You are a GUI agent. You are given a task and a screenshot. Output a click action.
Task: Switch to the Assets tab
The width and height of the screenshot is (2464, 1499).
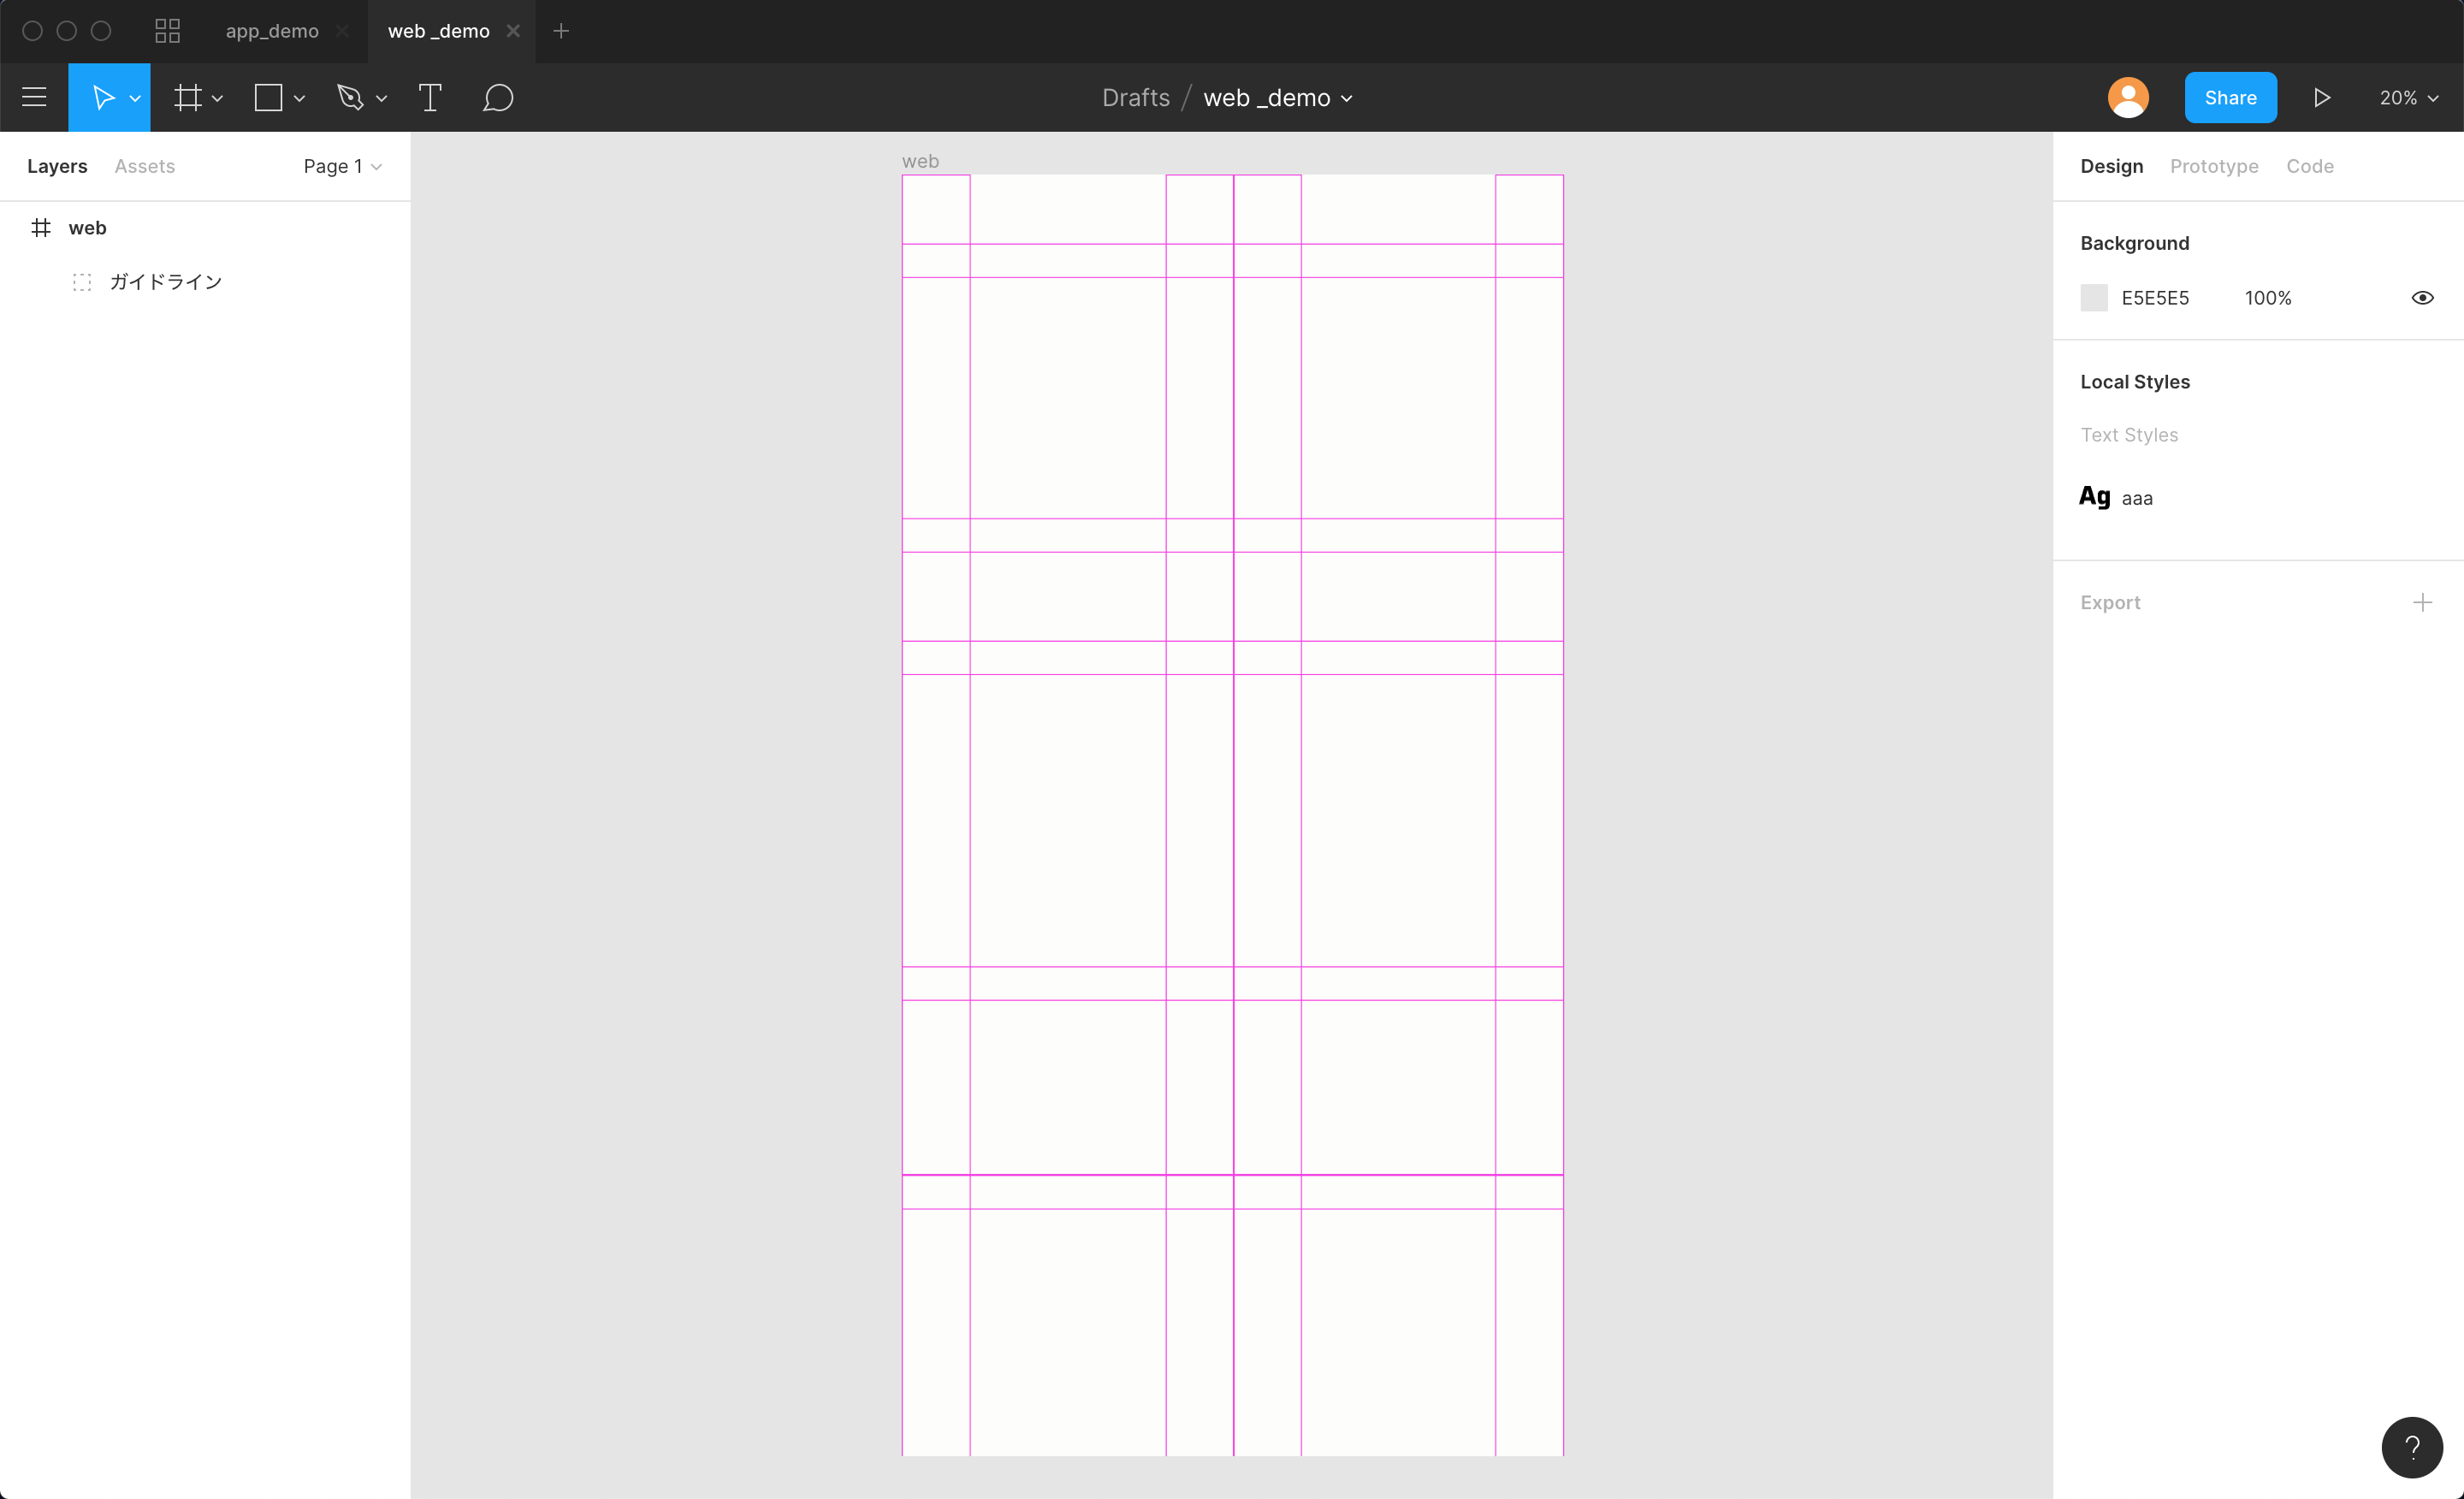[x=145, y=166]
